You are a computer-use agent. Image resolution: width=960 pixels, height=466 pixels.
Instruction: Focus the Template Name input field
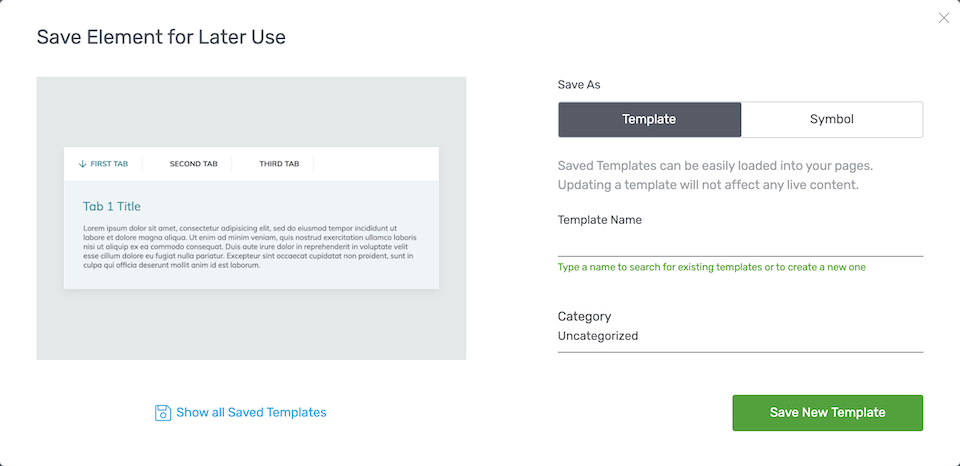740,244
